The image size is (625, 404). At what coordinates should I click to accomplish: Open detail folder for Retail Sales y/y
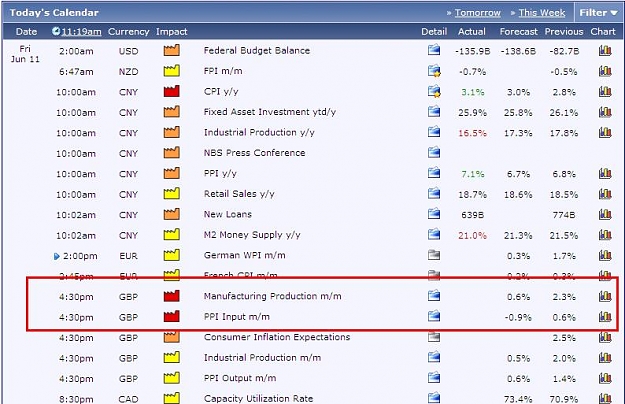tap(434, 194)
